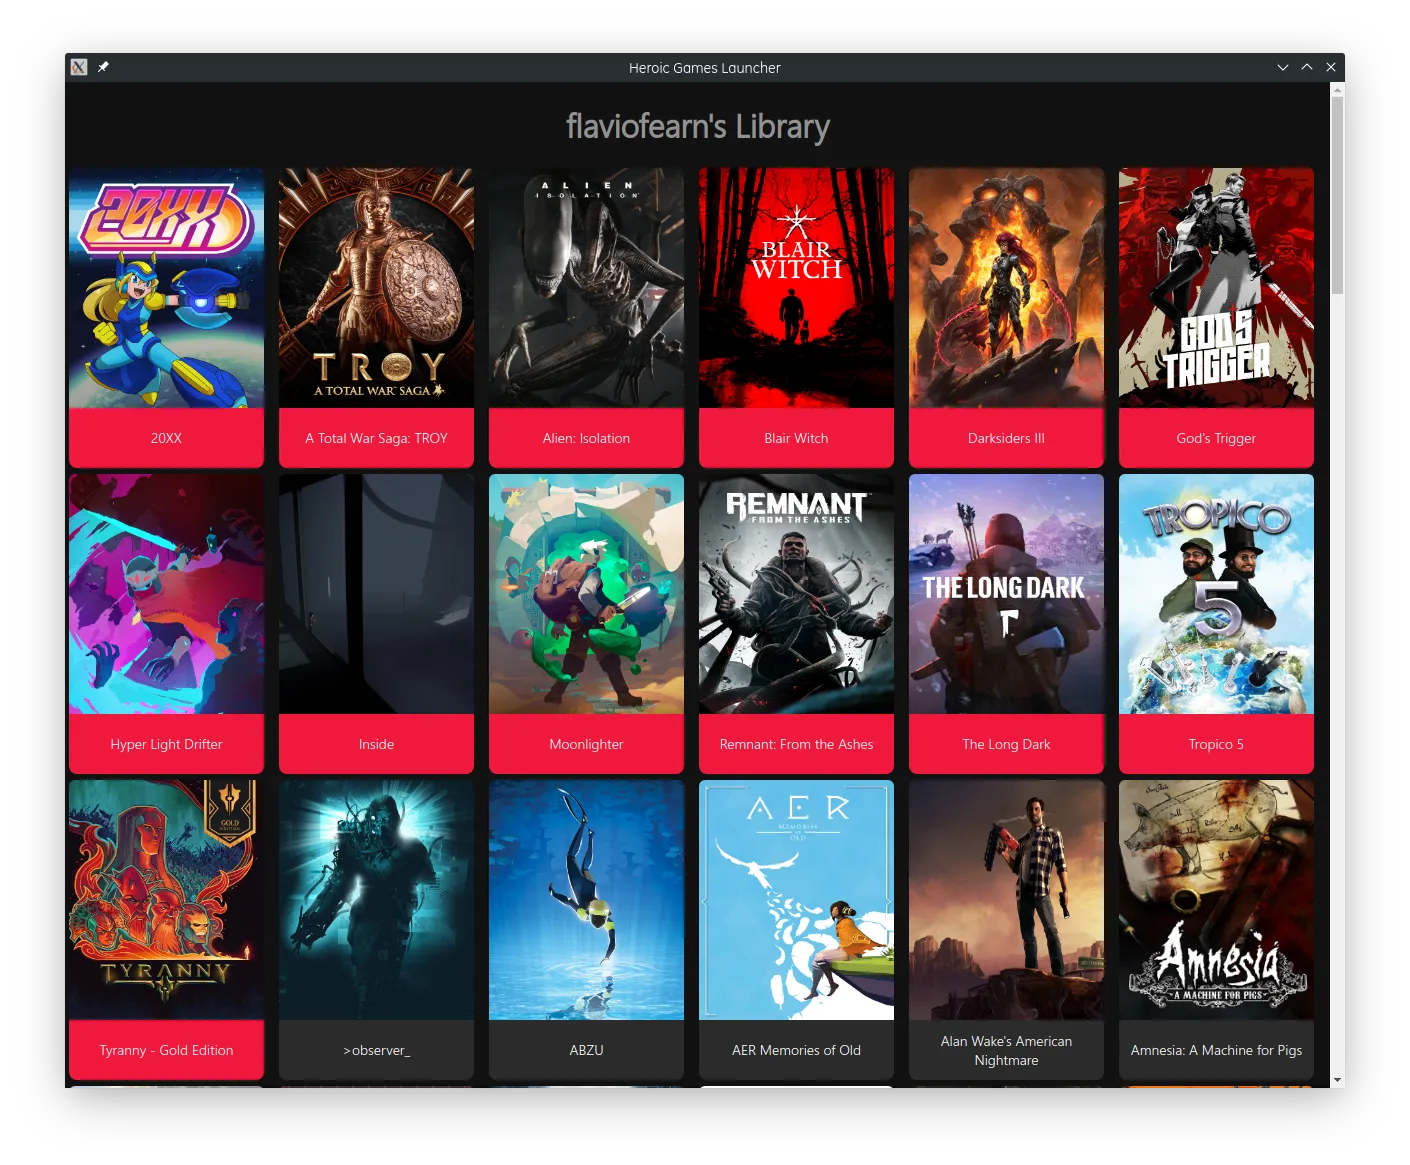
Task: Click the God's Trigger cover image
Action: tap(1216, 287)
